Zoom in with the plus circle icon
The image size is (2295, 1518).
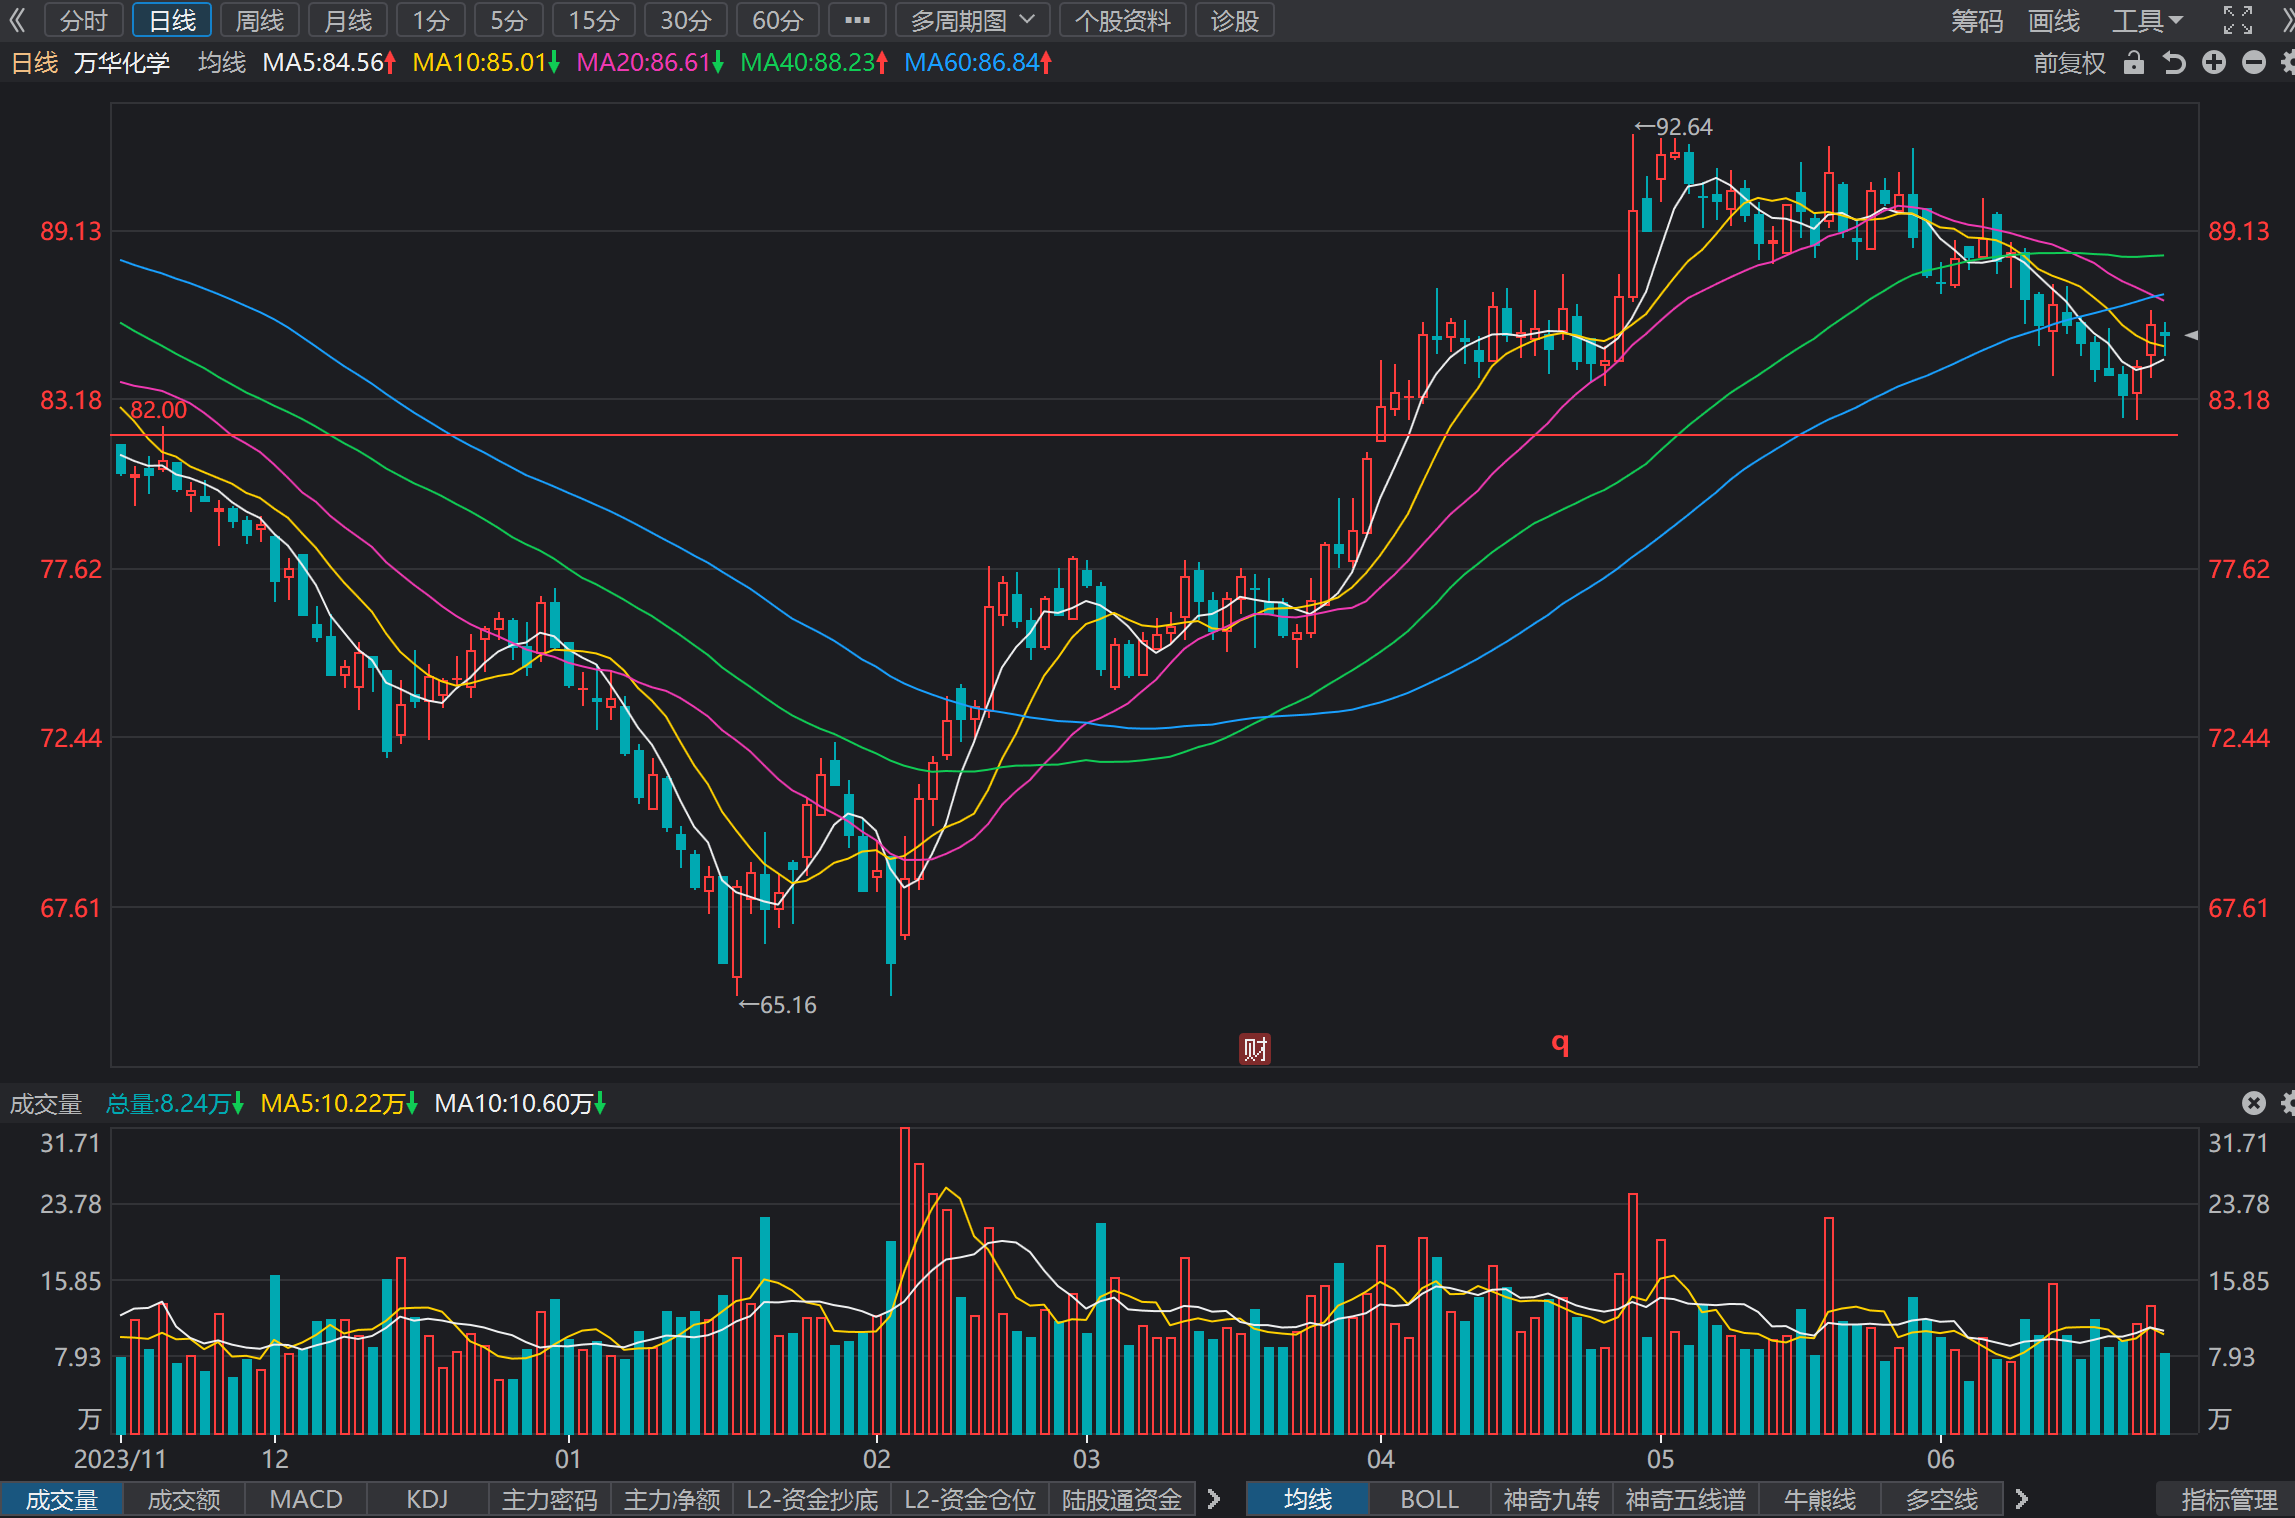[2214, 63]
